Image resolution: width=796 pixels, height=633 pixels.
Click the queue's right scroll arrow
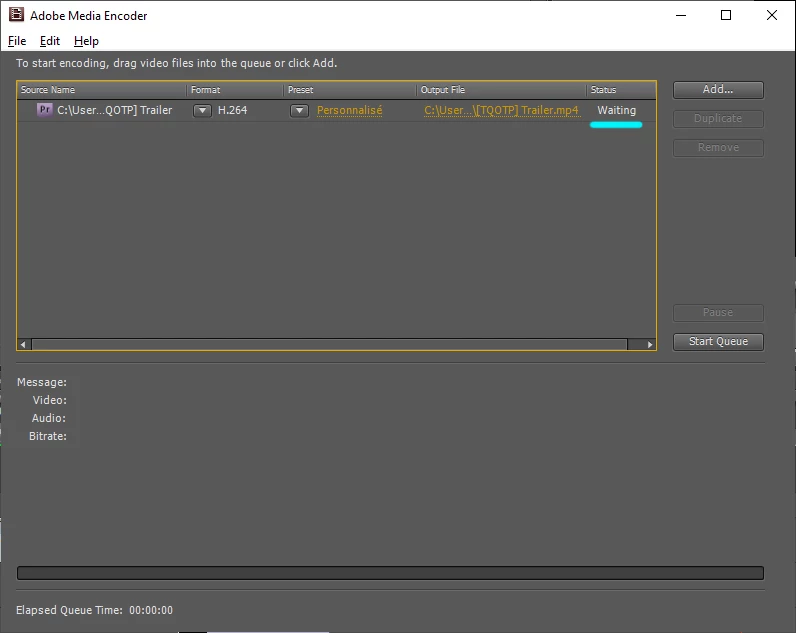click(x=649, y=344)
